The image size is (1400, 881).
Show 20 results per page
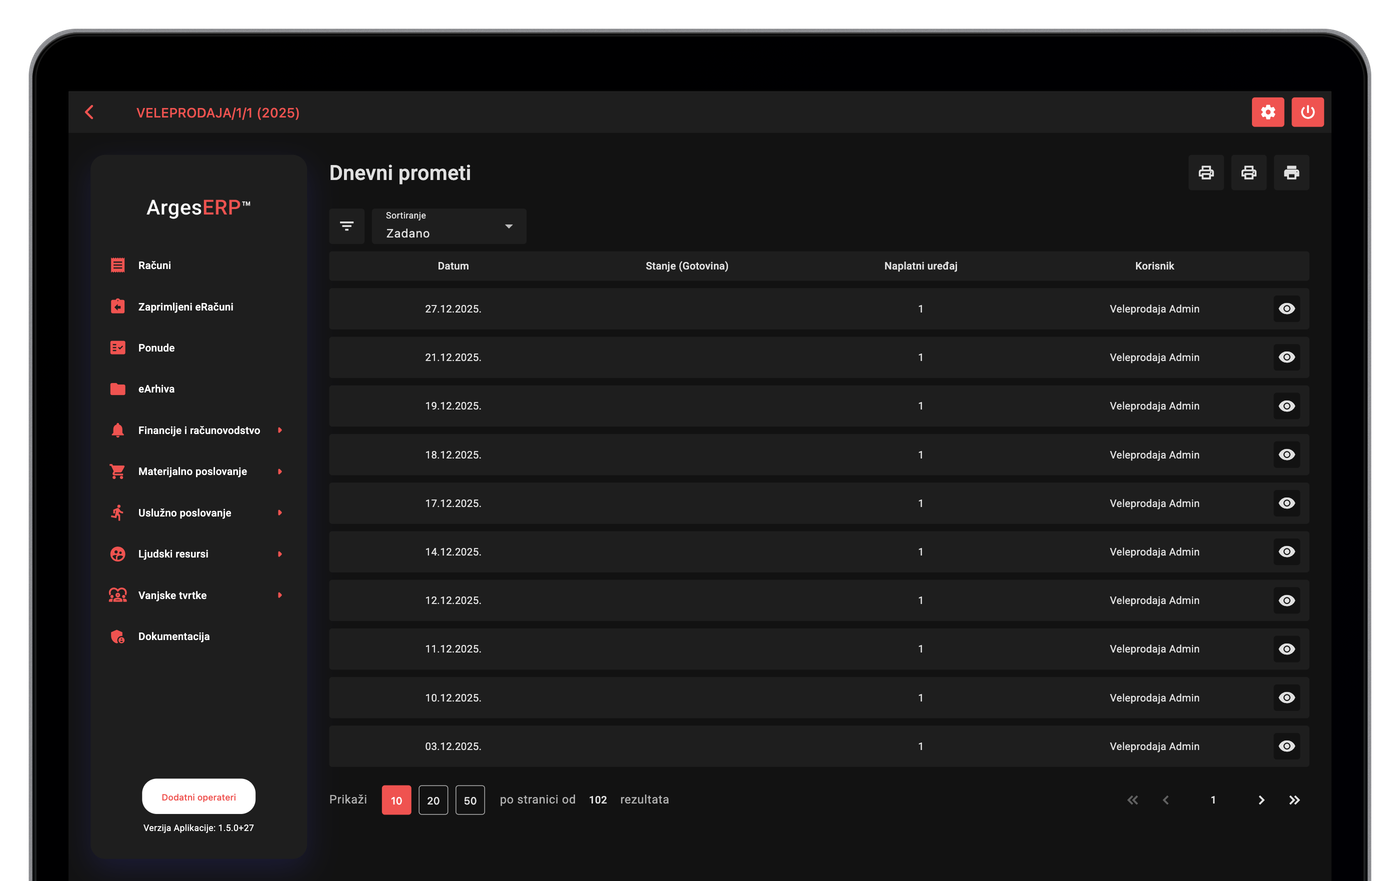pyautogui.click(x=433, y=800)
